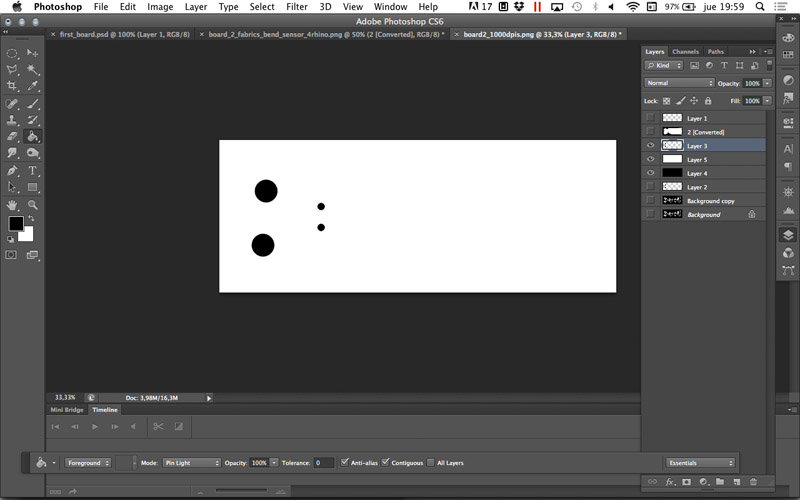Open options bar Opacity arrow

point(274,463)
